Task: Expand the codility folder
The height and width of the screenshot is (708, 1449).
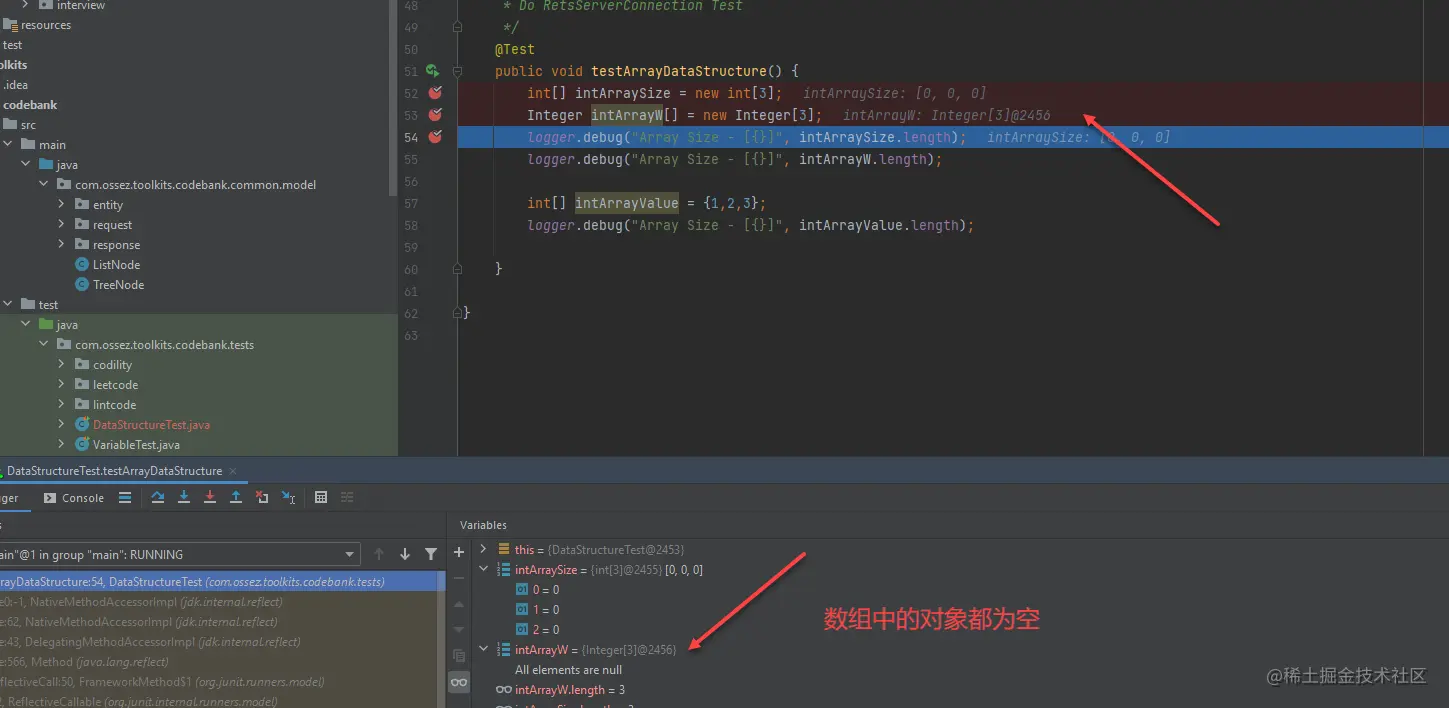Action: (62, 365)
